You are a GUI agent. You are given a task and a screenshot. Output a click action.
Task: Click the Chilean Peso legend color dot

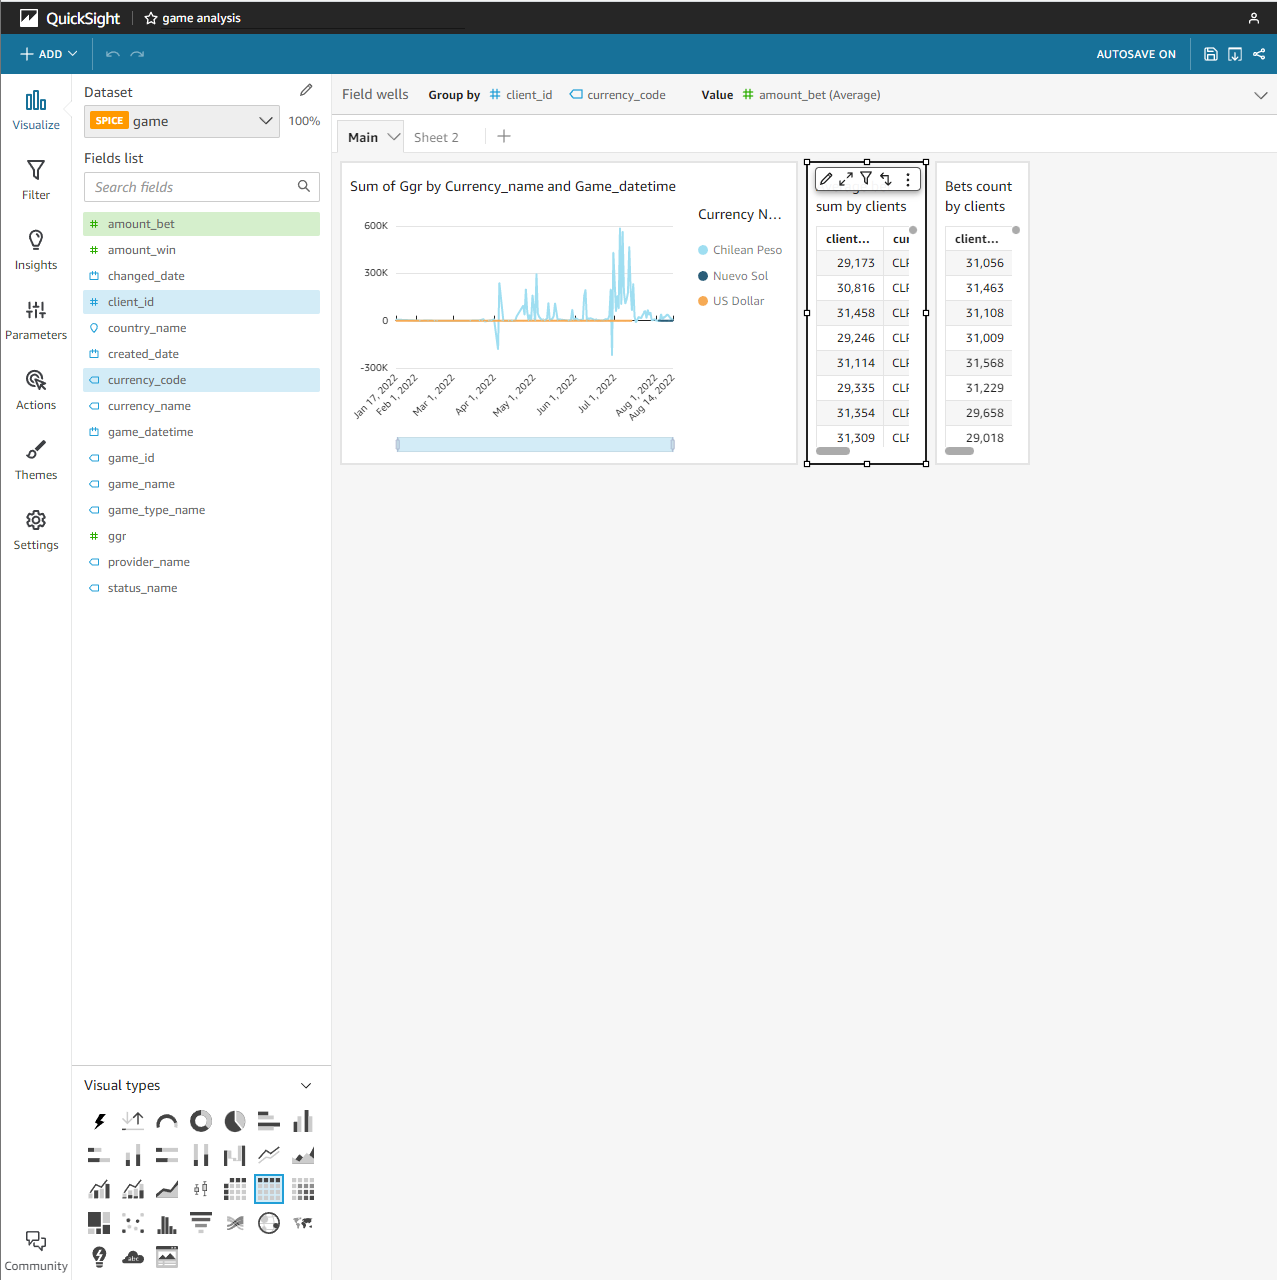point(703,250)
